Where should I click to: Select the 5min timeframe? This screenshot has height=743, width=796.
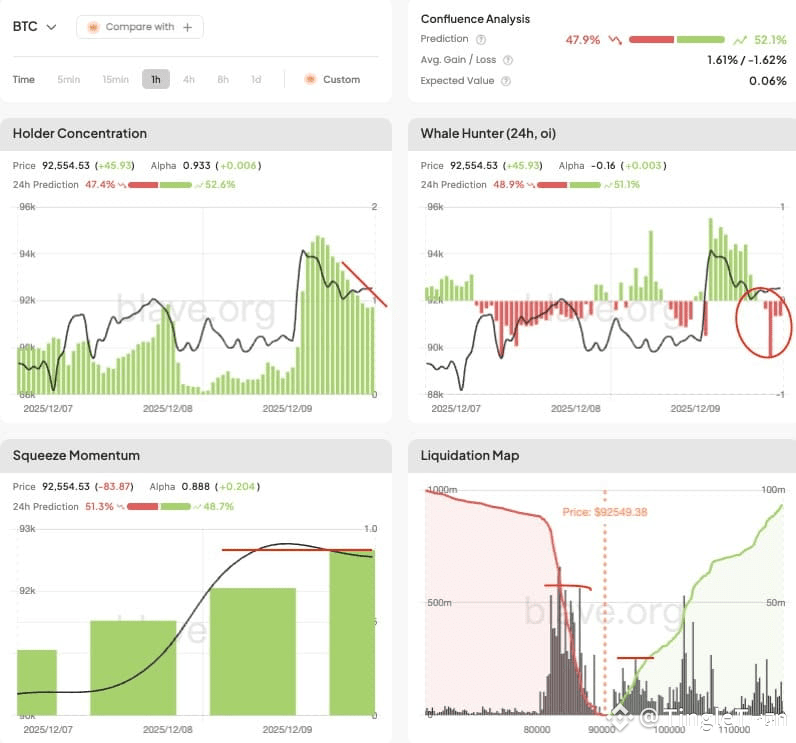69,80
